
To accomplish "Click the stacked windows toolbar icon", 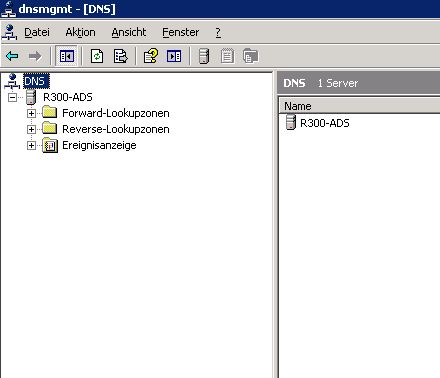I will click(x=251, y=56).
